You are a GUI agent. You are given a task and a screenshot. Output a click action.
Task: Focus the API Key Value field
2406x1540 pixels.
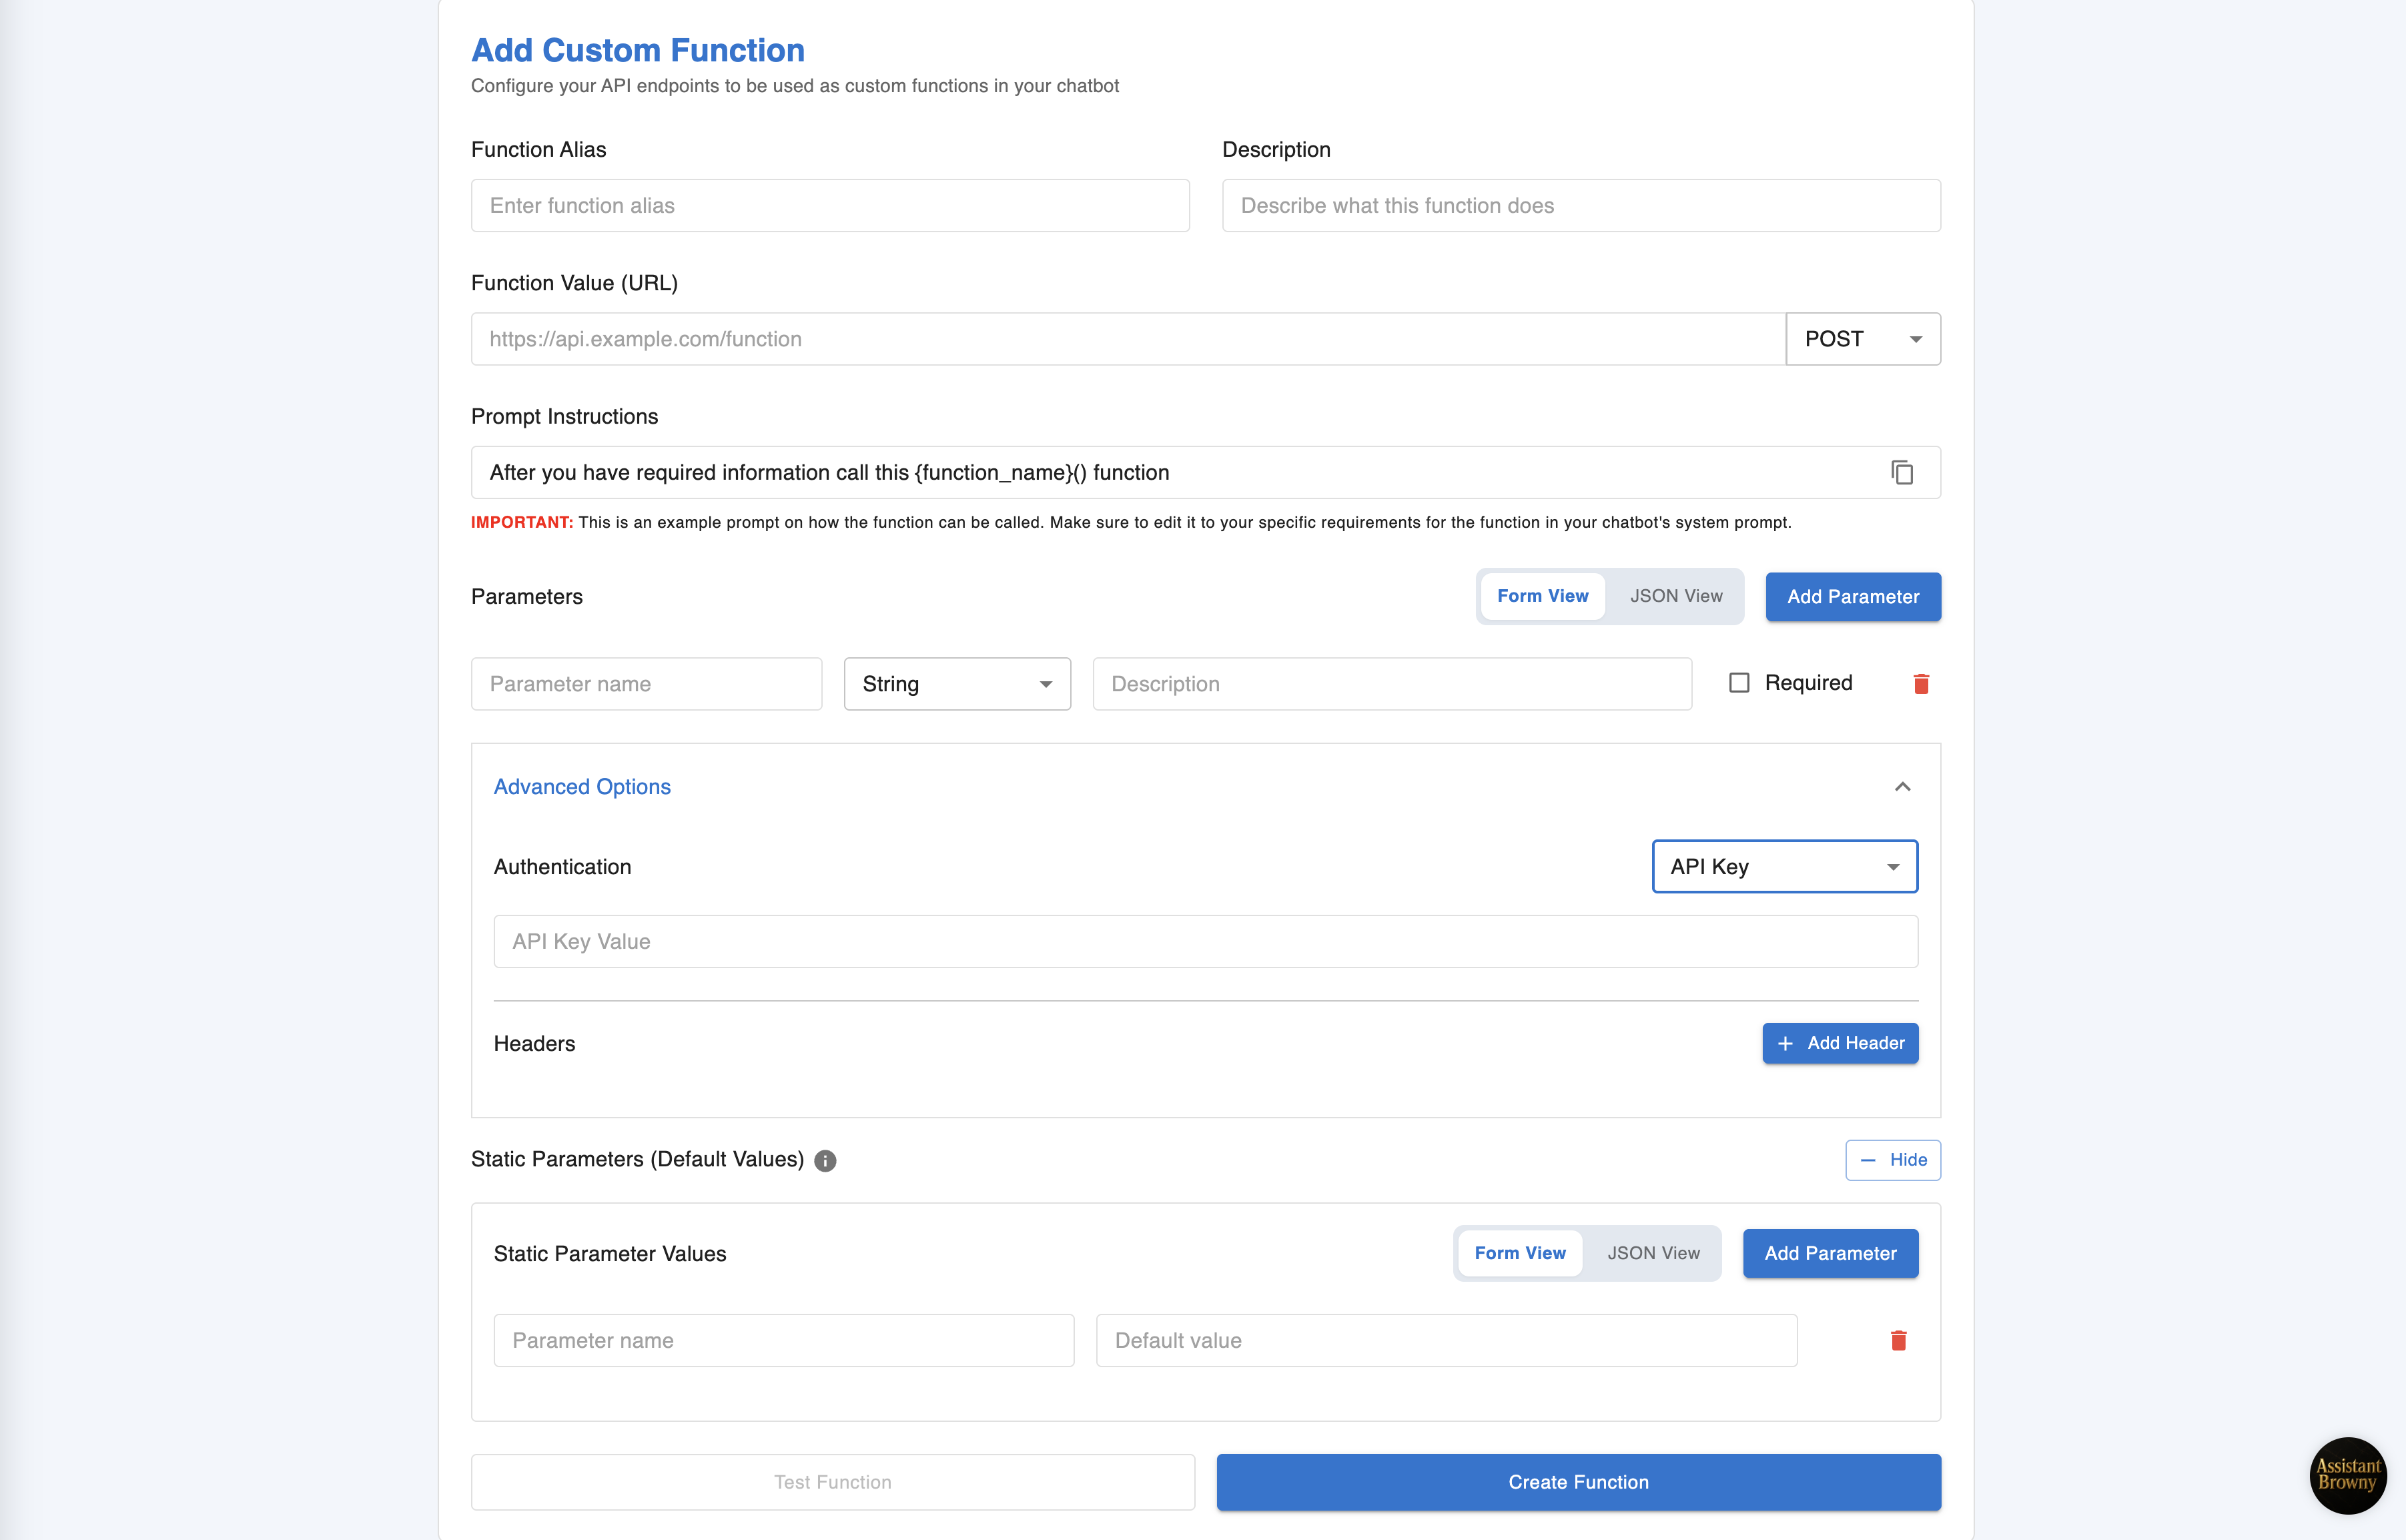(1205, 941)
